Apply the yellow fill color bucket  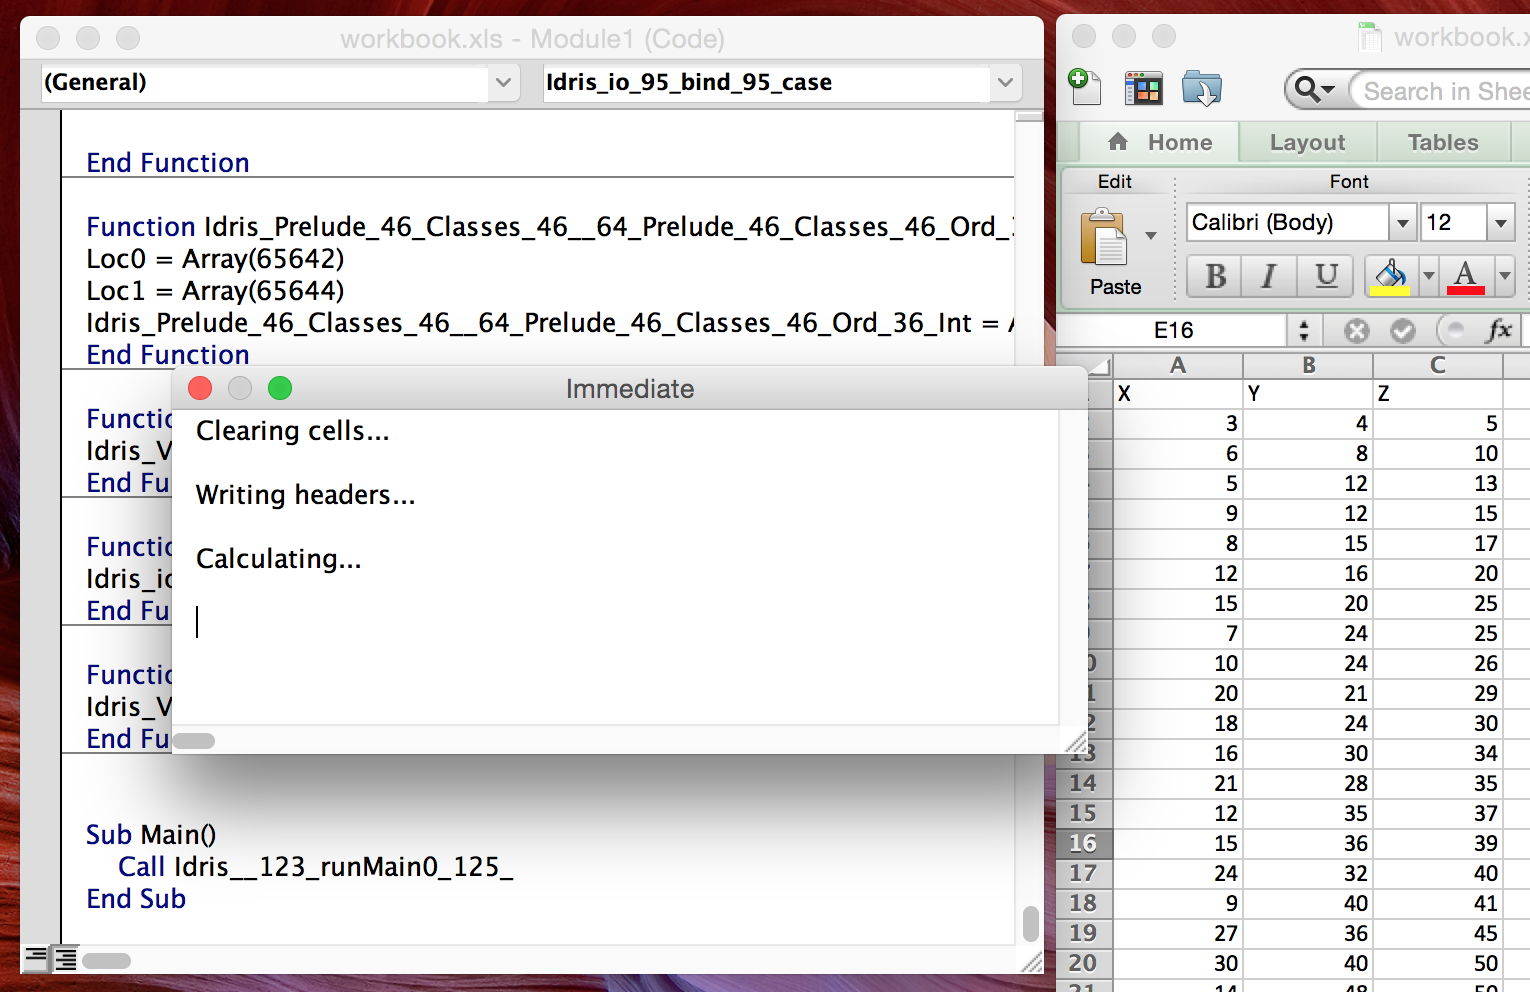click(x=1390, y=276)
